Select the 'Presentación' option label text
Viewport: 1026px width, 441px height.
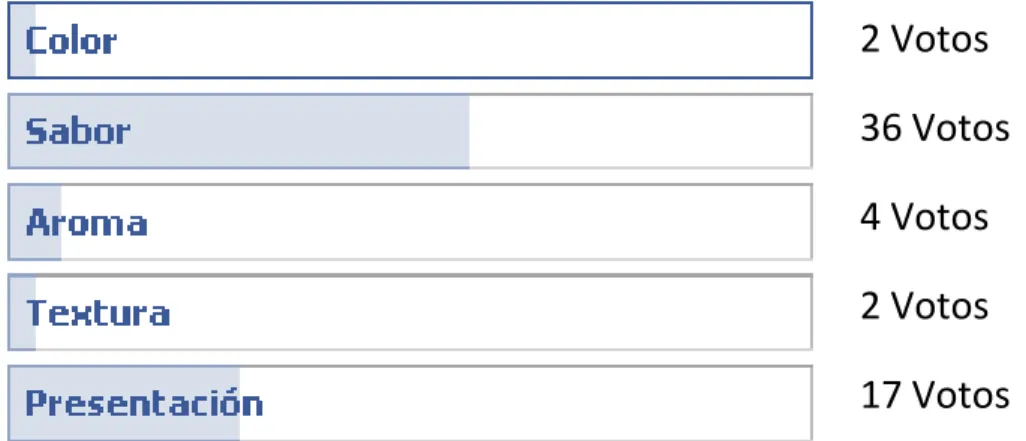coord(144,401)
